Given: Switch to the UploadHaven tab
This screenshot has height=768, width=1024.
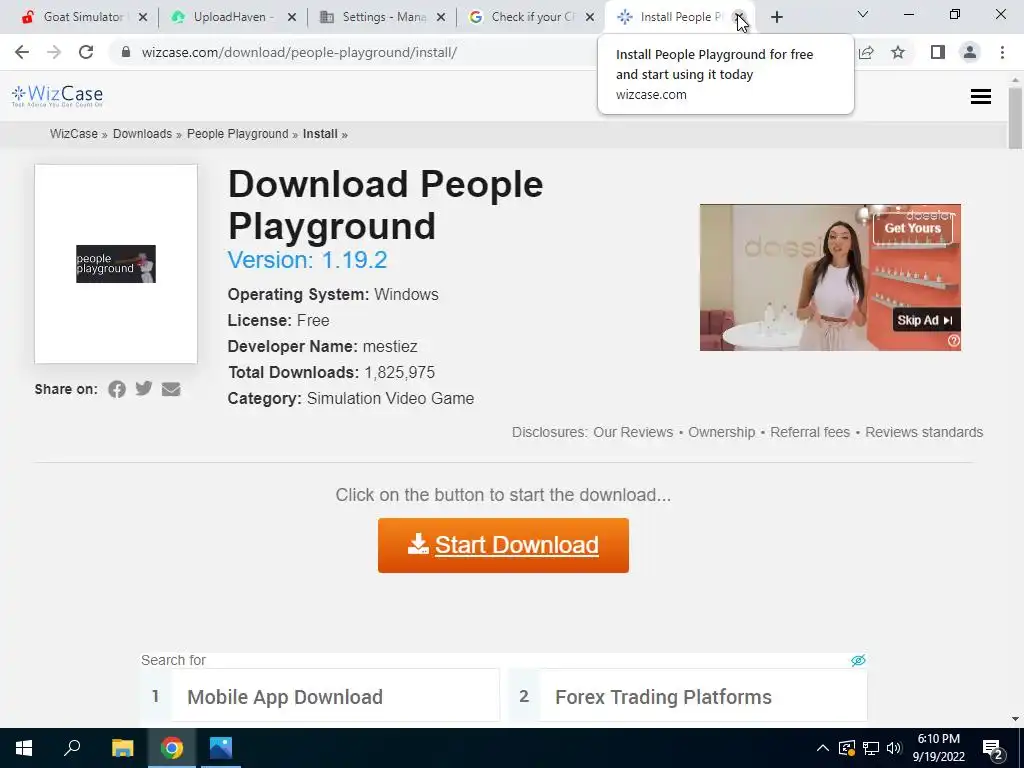Looking at the screenshot, I should (232, 17).
